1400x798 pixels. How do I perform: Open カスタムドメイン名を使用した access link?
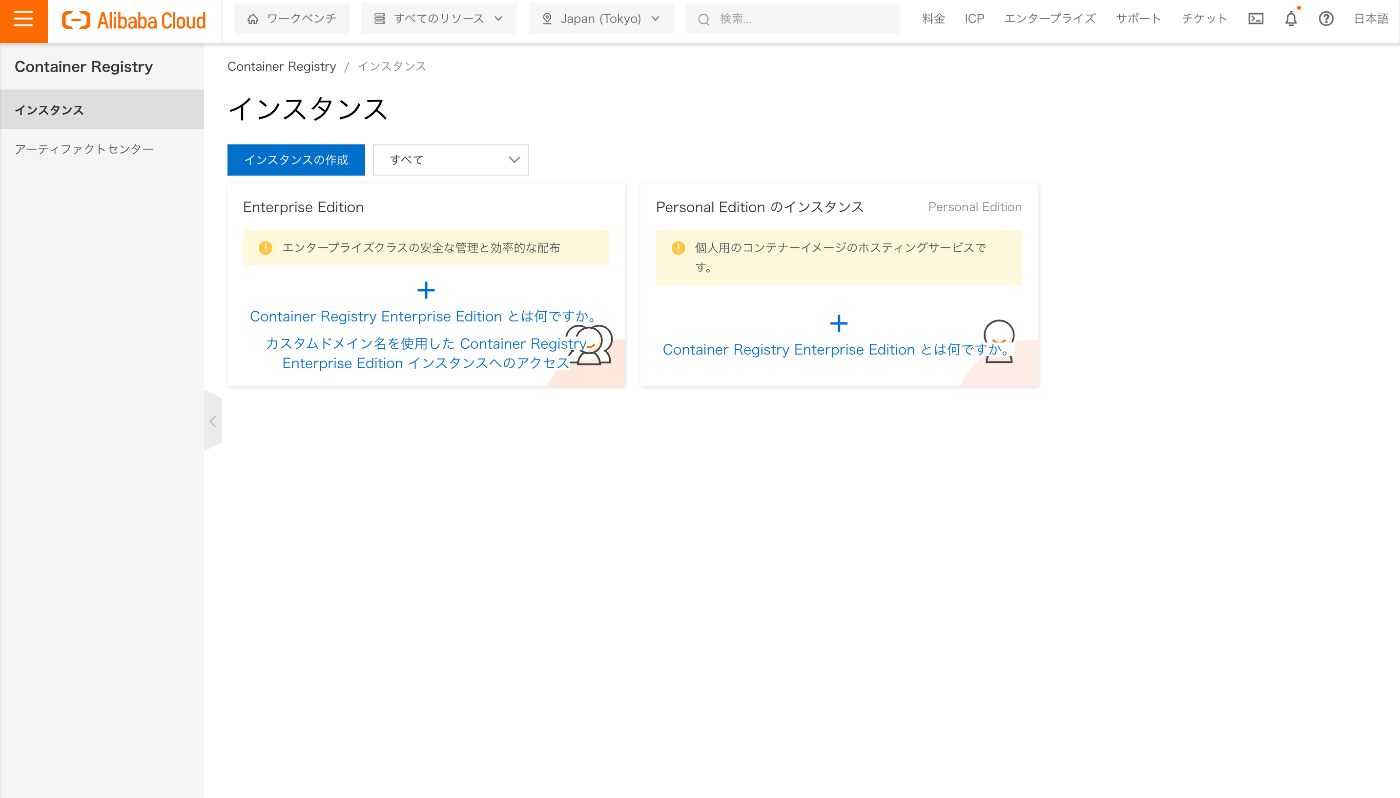[426, 353]
